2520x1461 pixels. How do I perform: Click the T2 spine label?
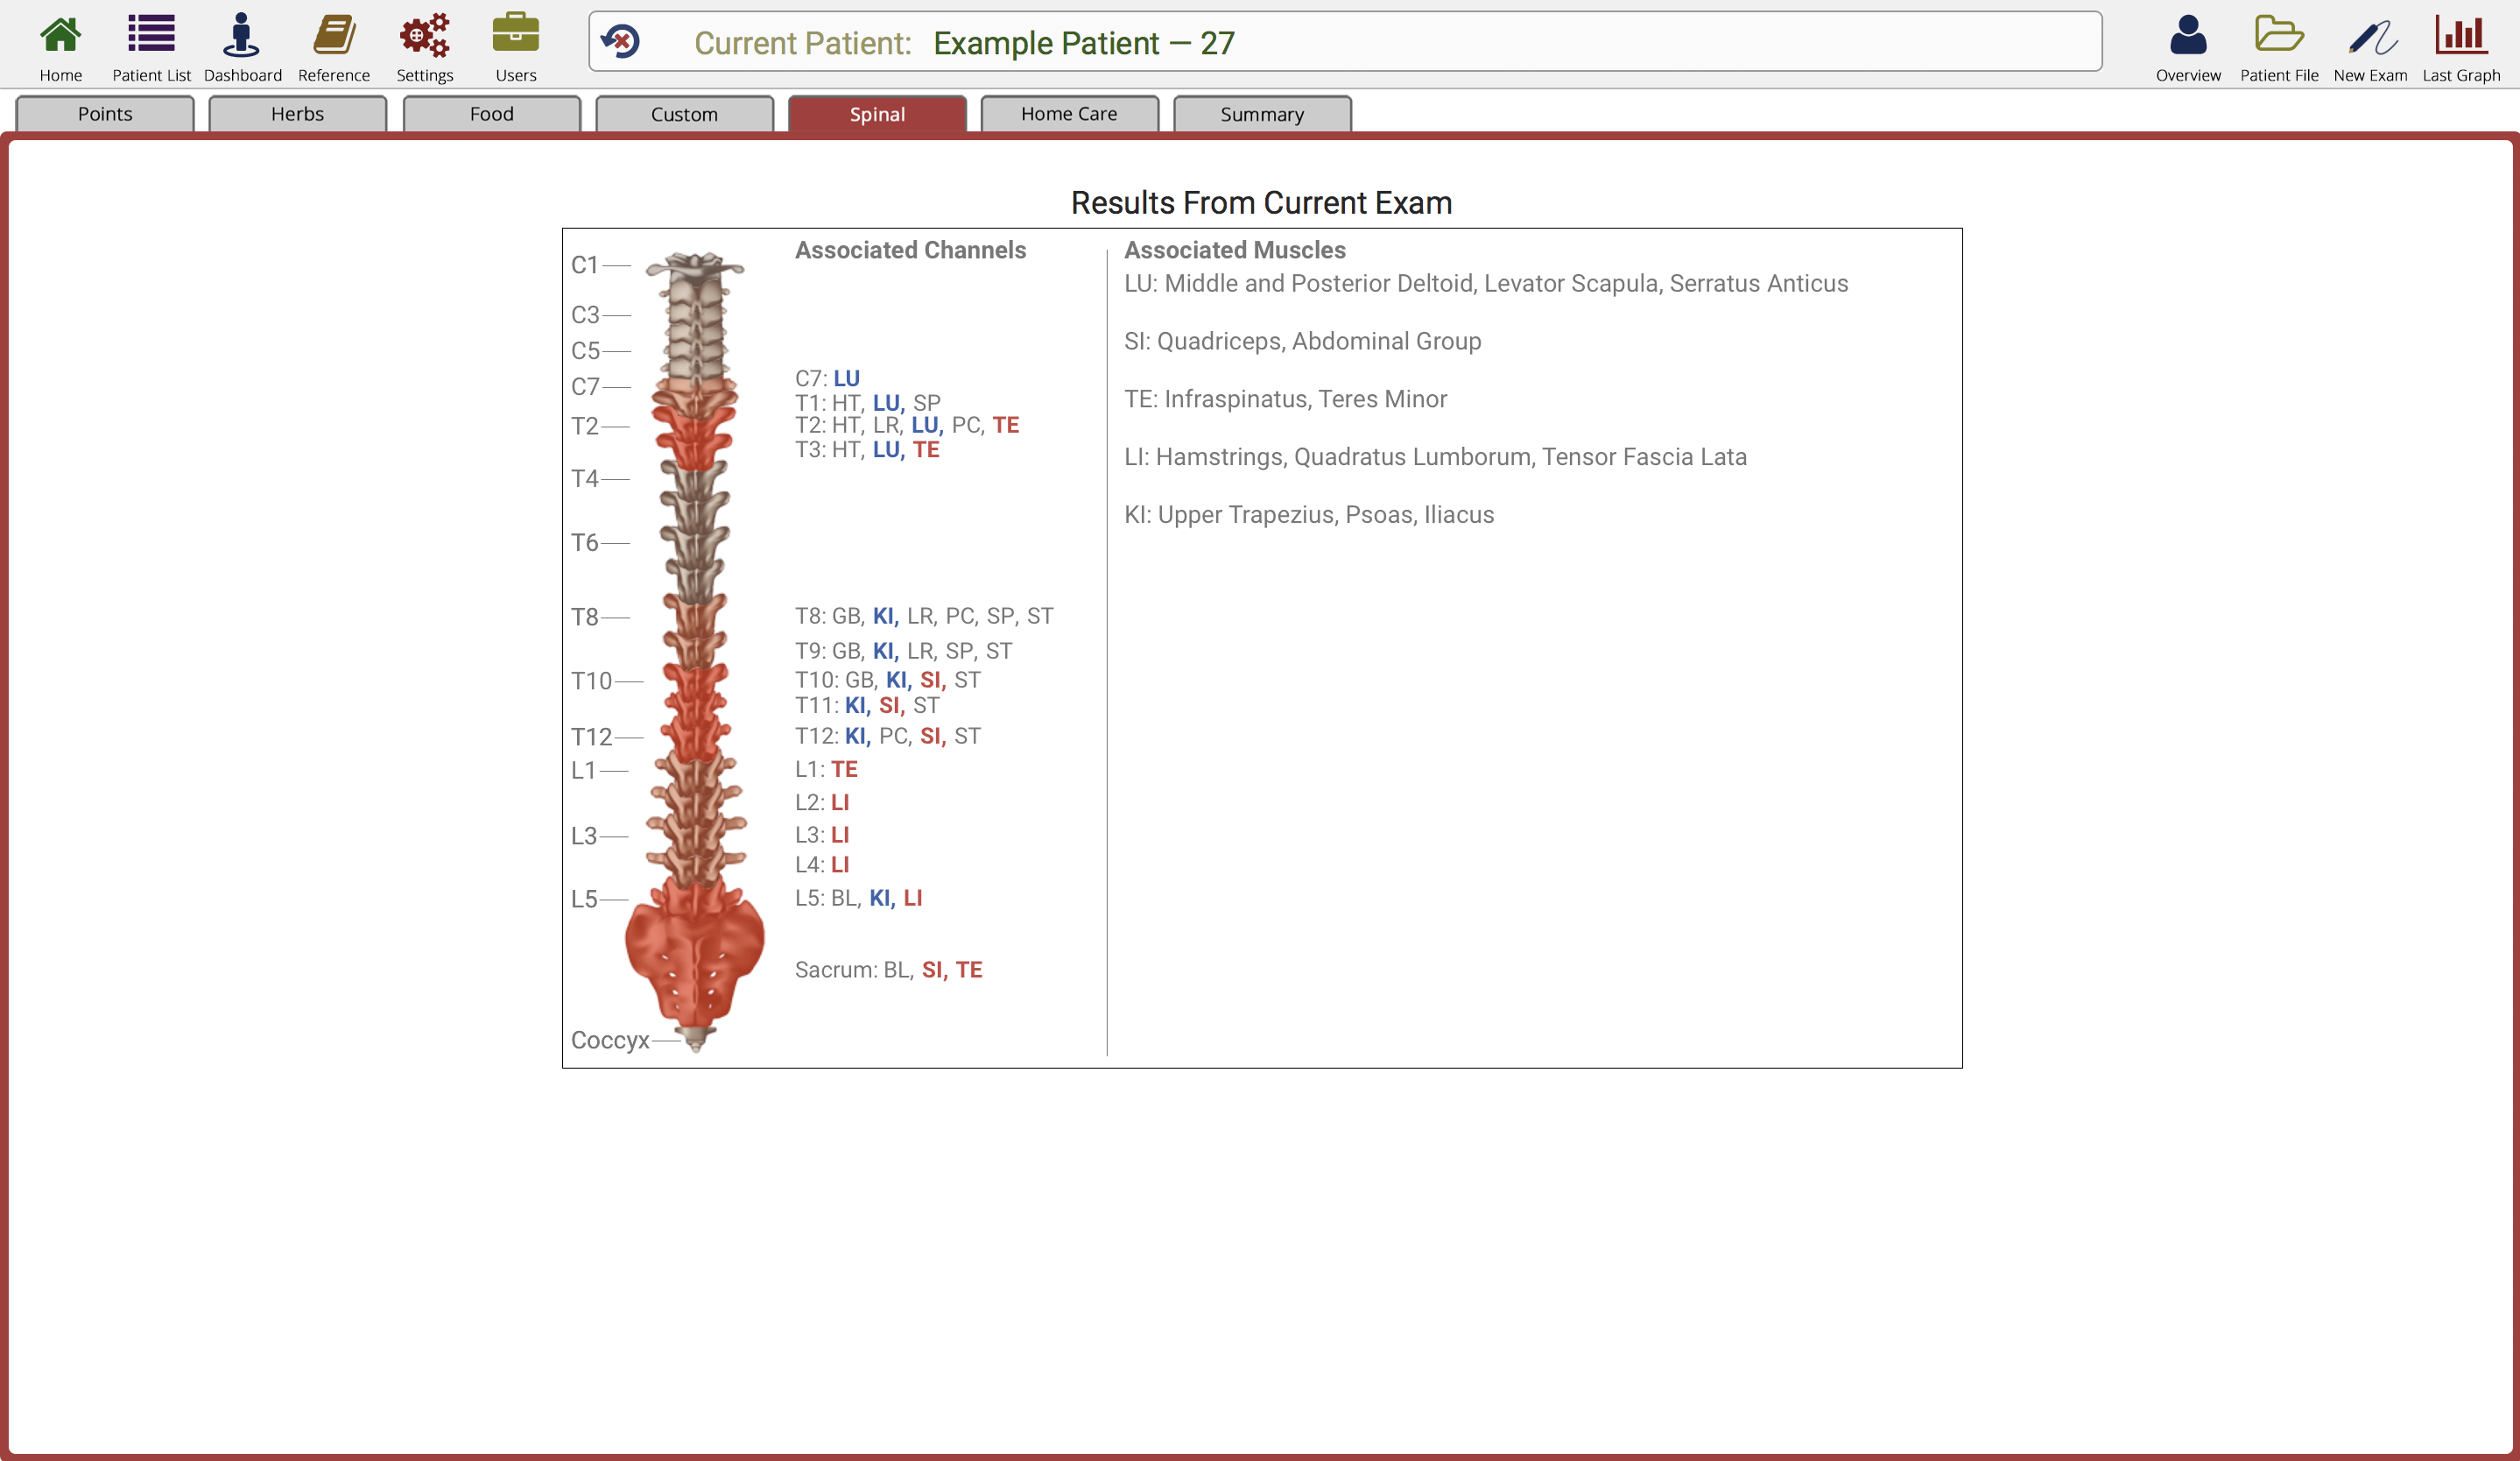coord(585,427)
